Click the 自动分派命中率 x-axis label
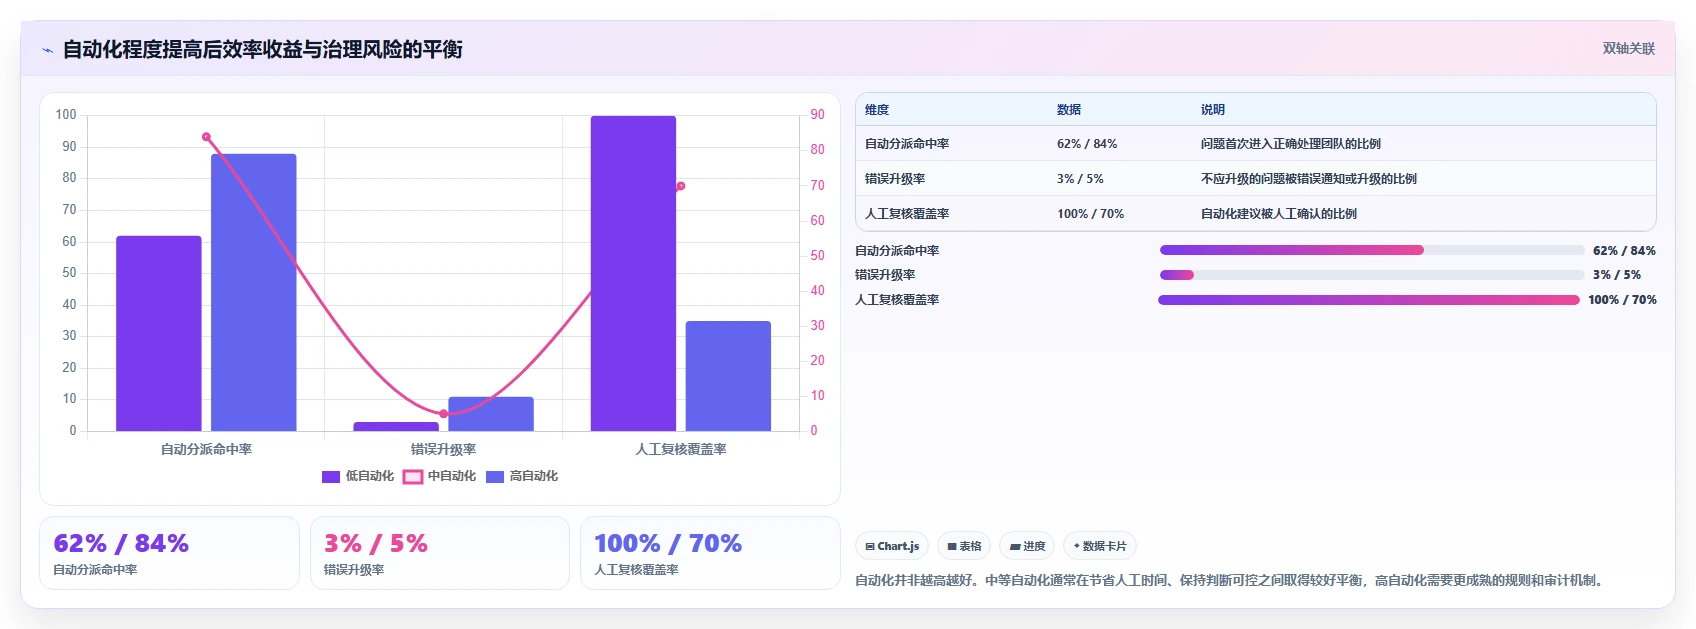This screenshot has width=1696, height=629. (x=206, y=450)
